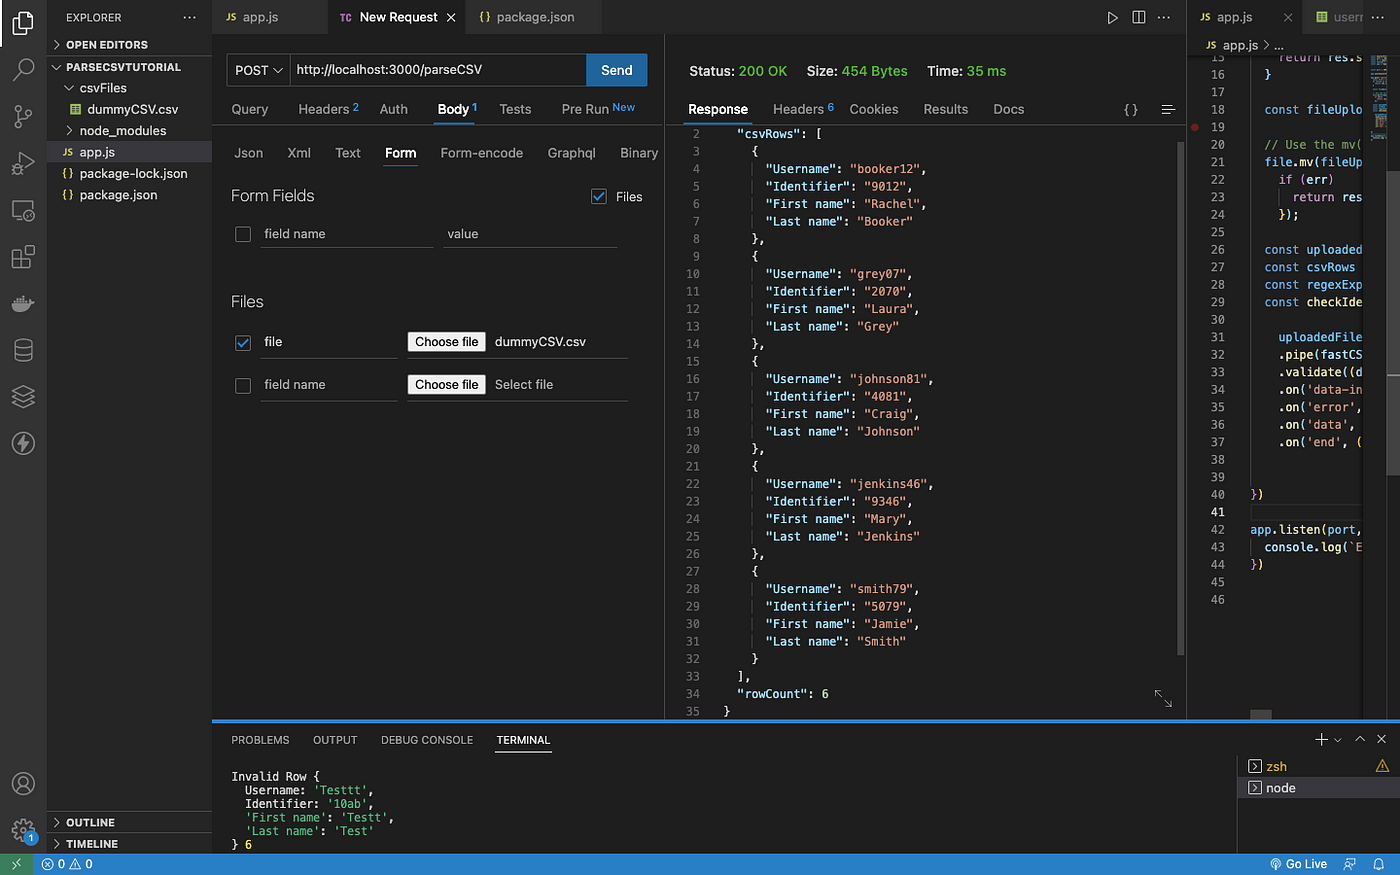Open Run and Debug view
Image resolution: width=1400 pixels, height=875 pixels.
click(x=23, y=163)
